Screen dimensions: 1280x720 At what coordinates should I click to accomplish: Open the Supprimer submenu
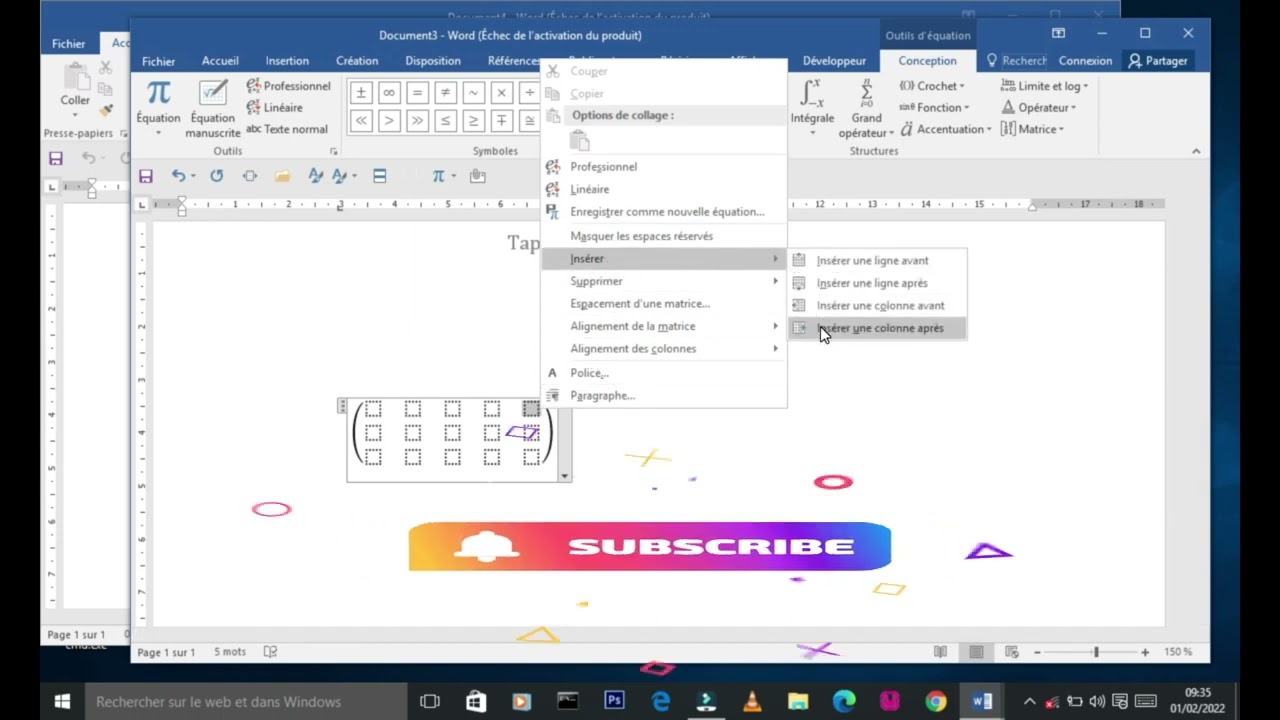[664, 281]
